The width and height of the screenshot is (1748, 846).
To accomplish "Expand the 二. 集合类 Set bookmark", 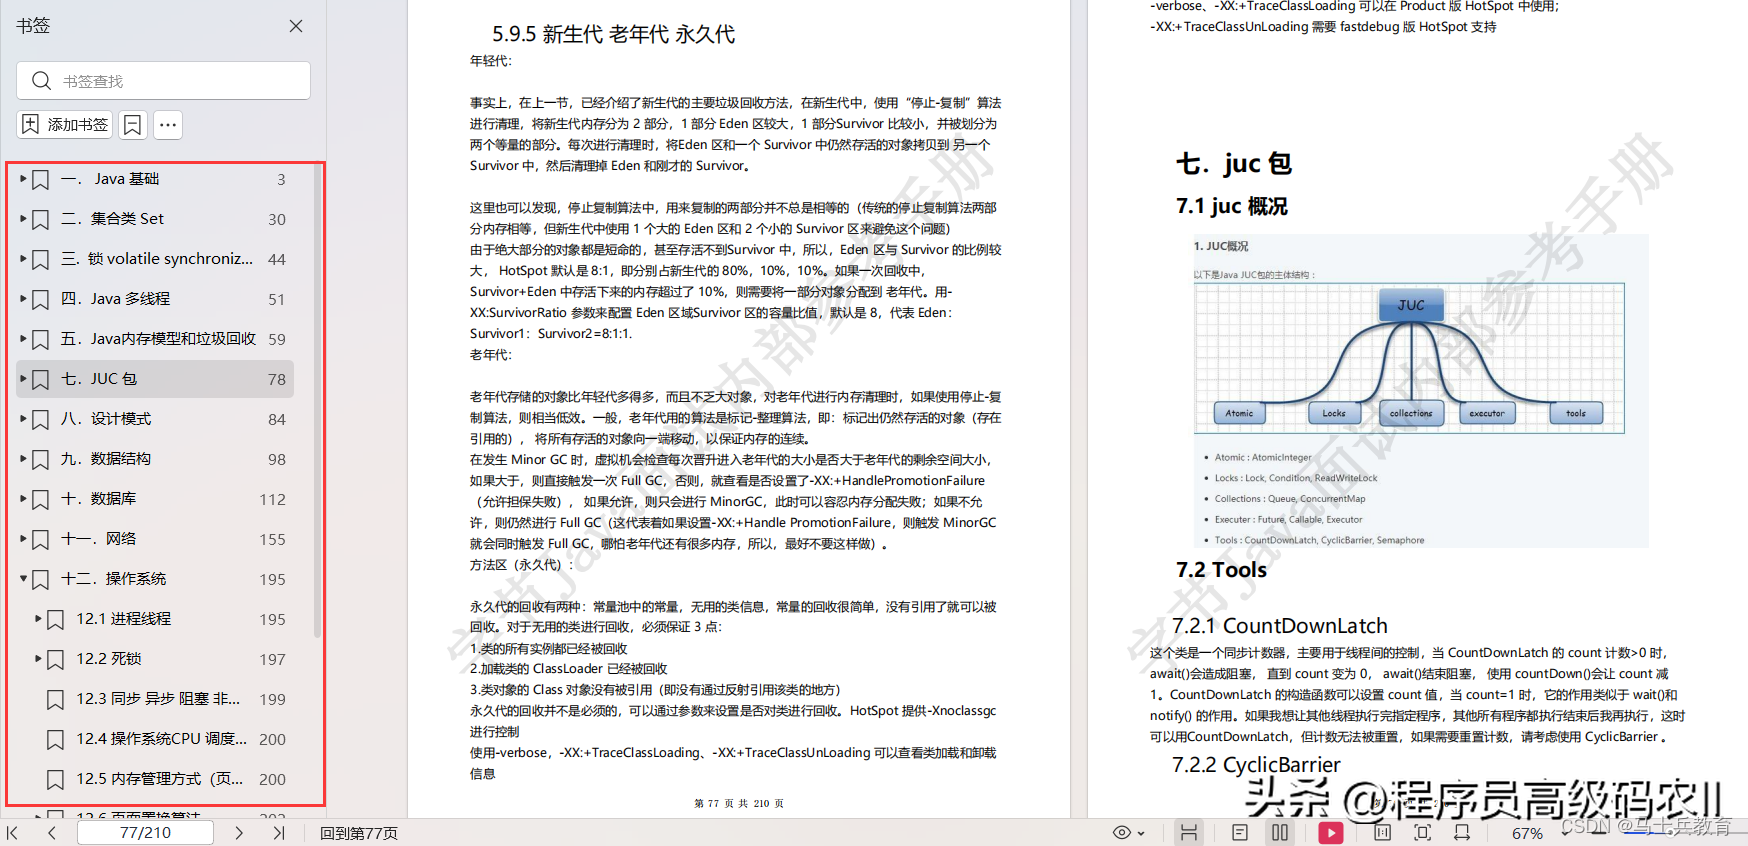I will click(23, 219).
